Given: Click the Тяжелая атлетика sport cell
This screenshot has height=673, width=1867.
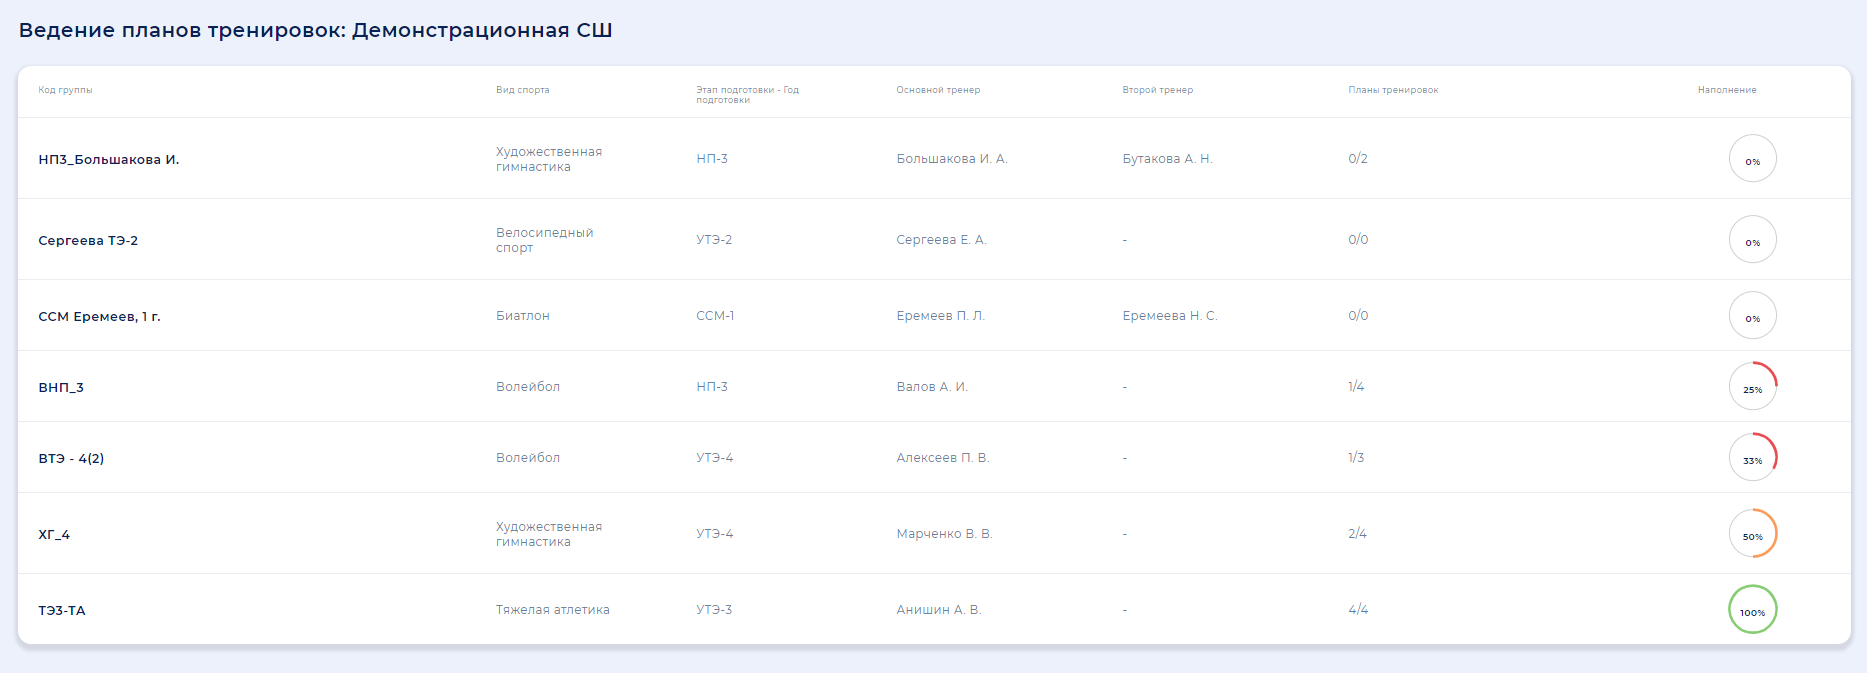Looking at the screenshot, I should pos(552,609).
